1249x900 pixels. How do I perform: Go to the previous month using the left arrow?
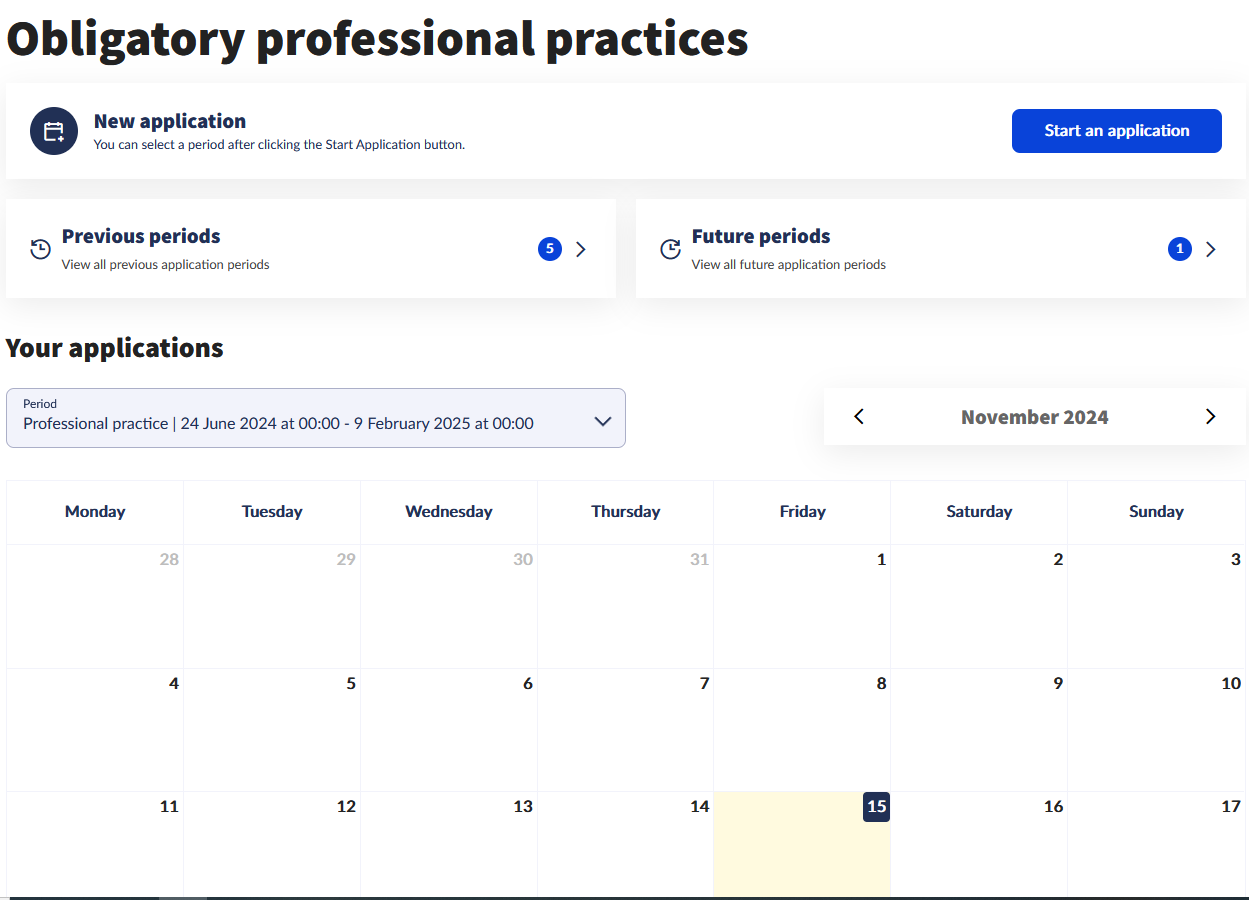859,417
